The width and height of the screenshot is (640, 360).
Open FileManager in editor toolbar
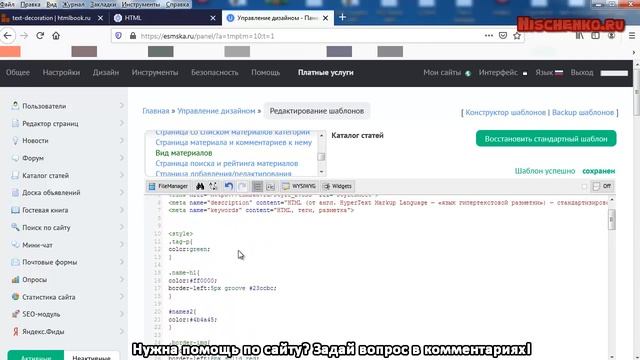pos(168,186)
